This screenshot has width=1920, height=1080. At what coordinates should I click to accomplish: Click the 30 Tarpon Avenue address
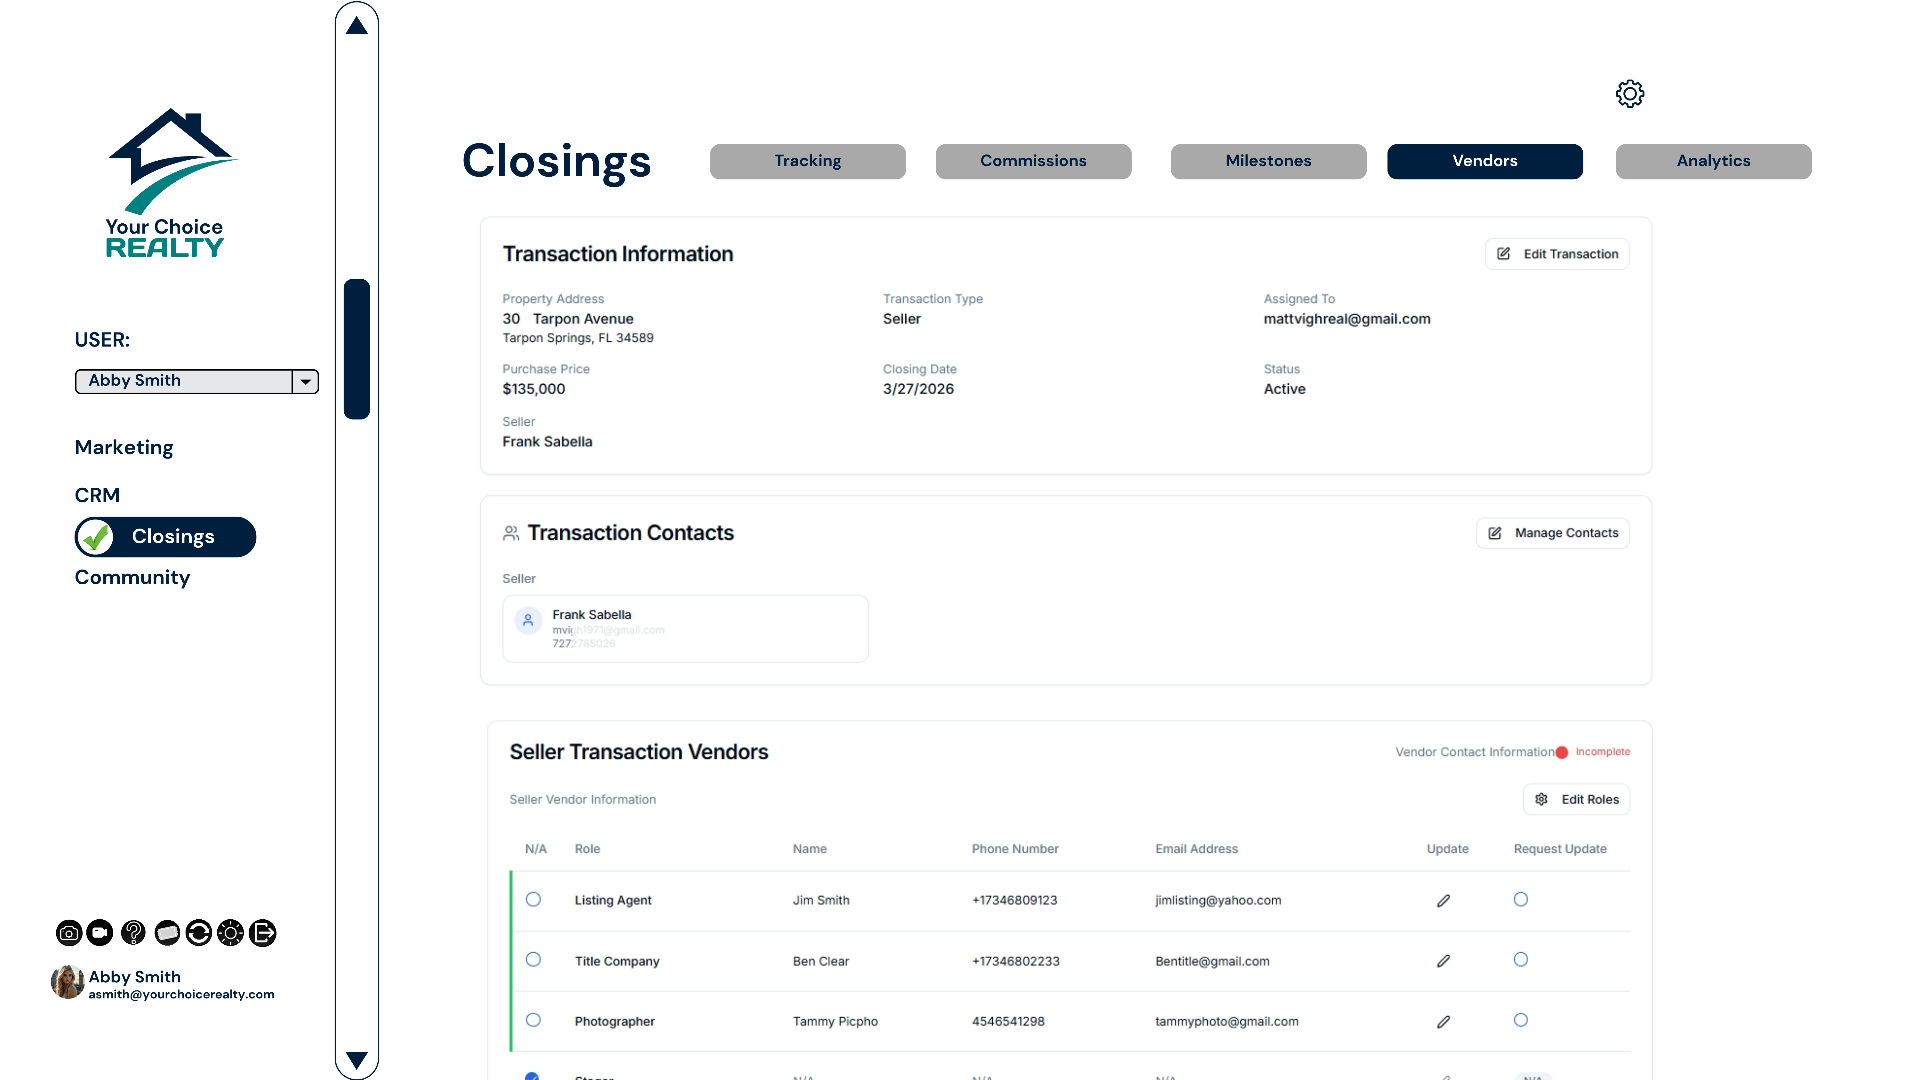[568, 319]
